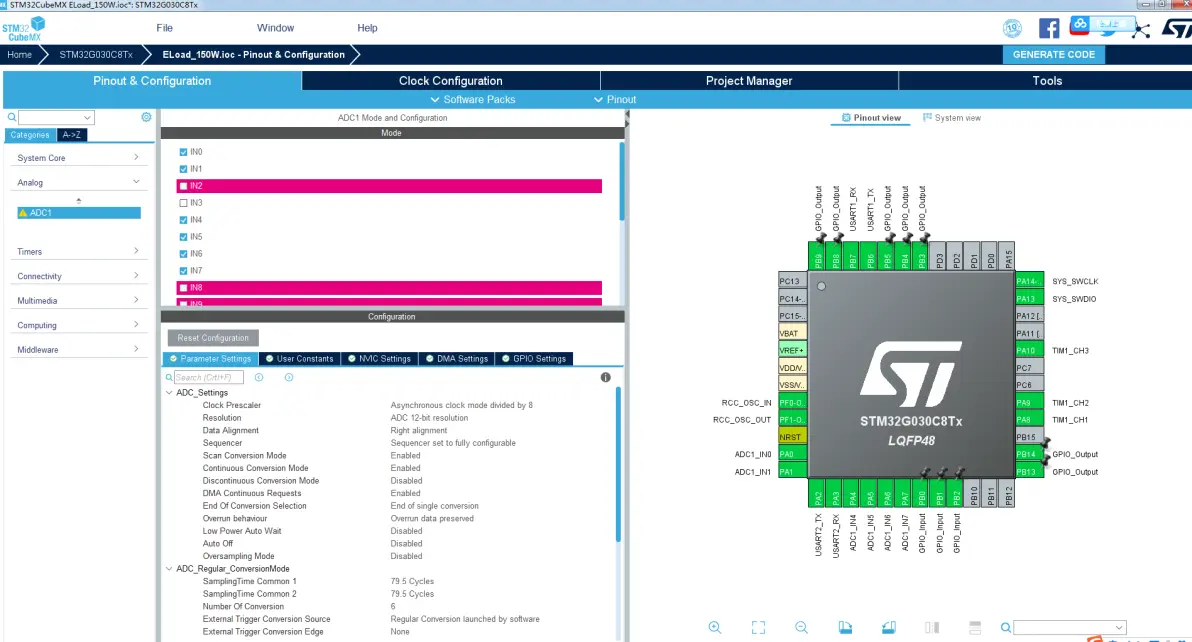This screenshot has height=642, width=1192.
Task: Open the DMA Settings tab
Action: point(457,359)
